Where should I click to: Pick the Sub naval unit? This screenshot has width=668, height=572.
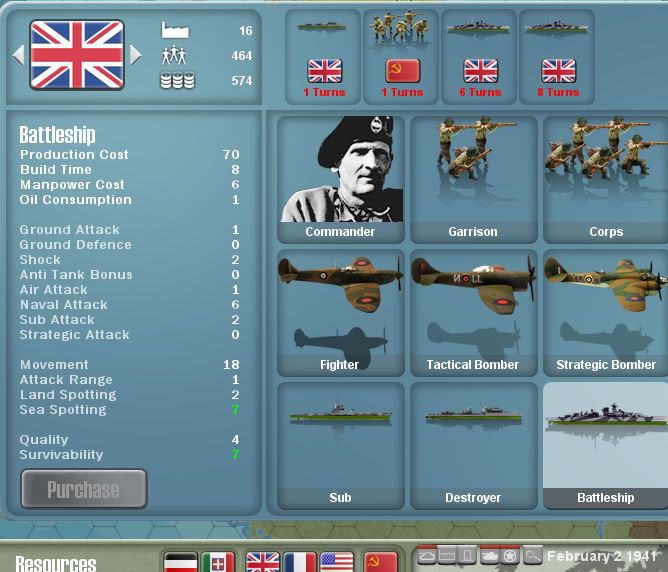click(x=341, y=445)
